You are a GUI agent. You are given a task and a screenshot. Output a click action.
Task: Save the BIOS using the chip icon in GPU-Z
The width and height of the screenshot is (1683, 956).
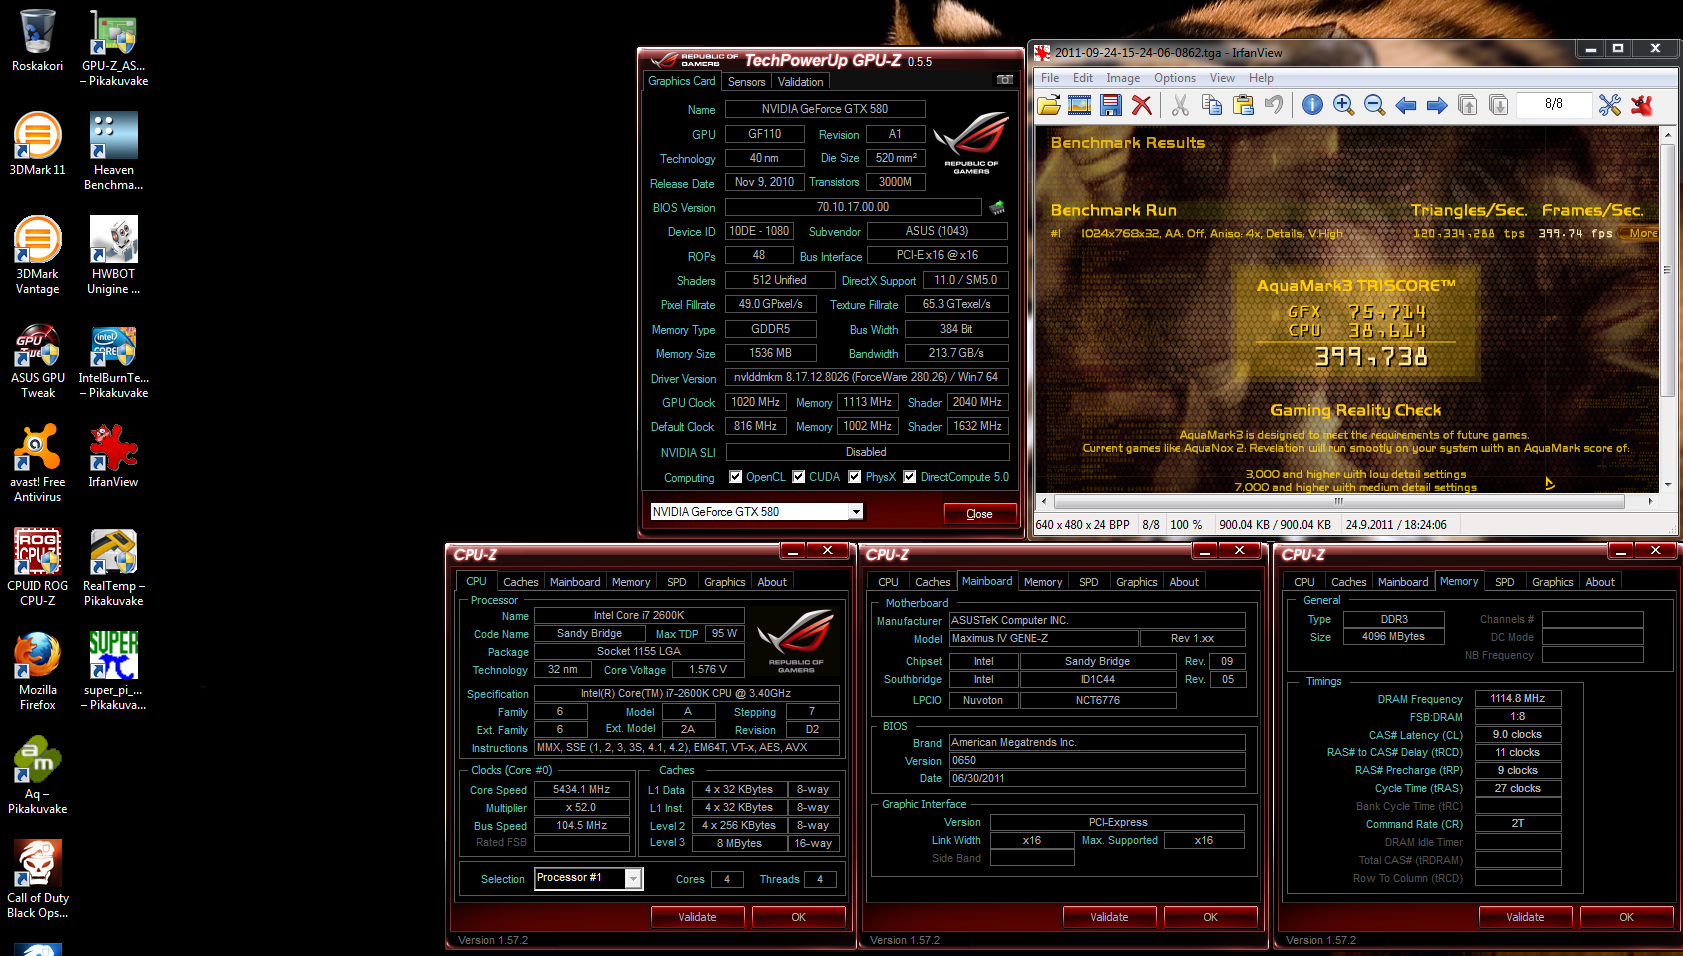(x=997, y=208)
